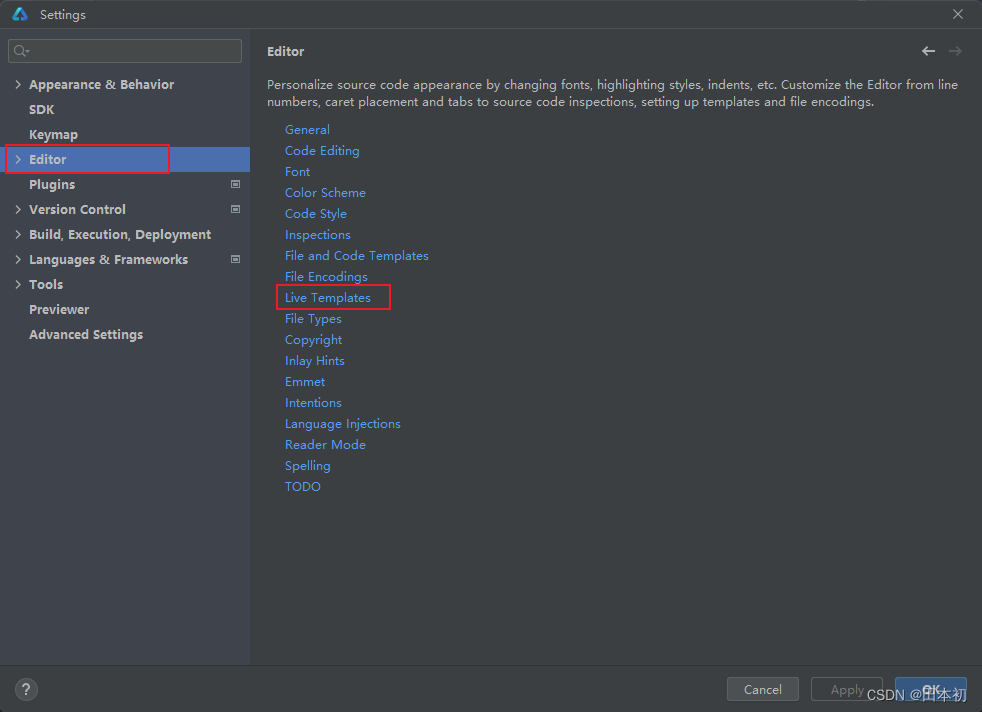
Task: Select the SDK settings item
Action: (x=41, y=110)
